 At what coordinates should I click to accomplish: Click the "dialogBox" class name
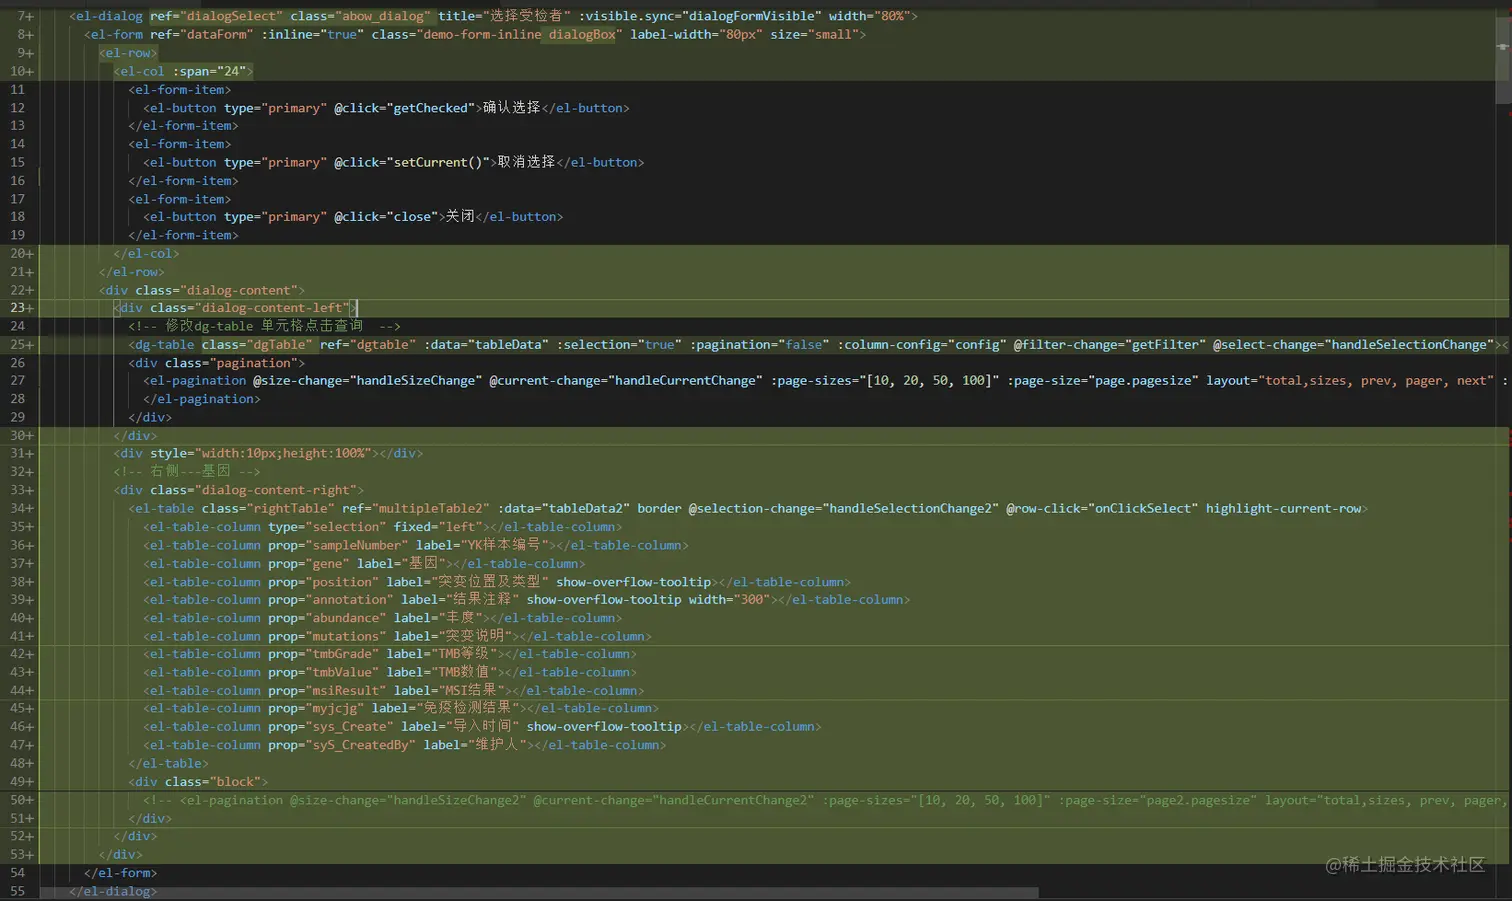pos(582,34)
